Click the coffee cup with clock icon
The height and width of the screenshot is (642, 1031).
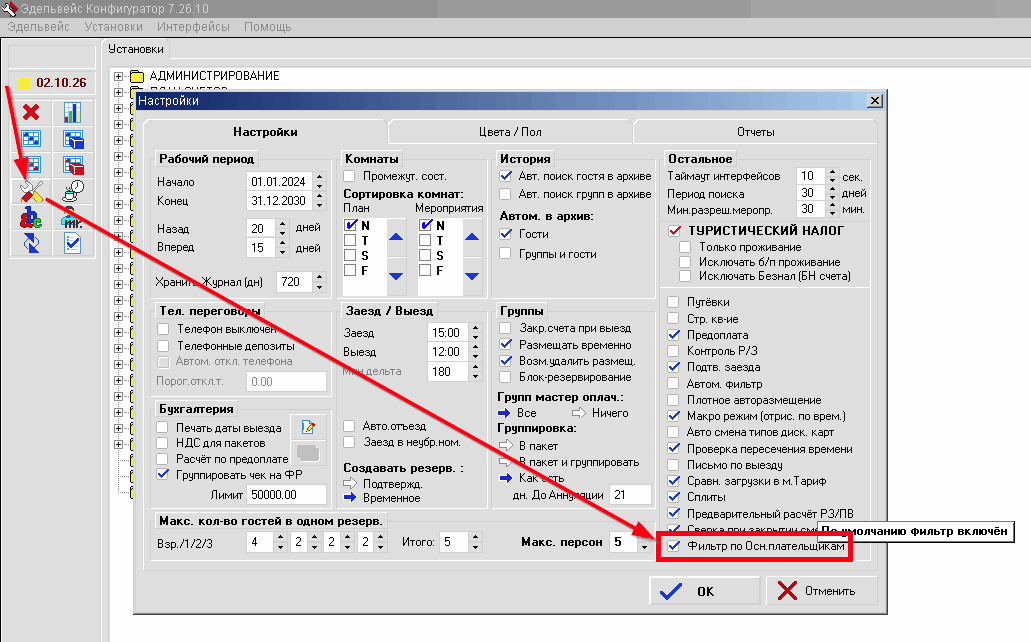(72, 191)
